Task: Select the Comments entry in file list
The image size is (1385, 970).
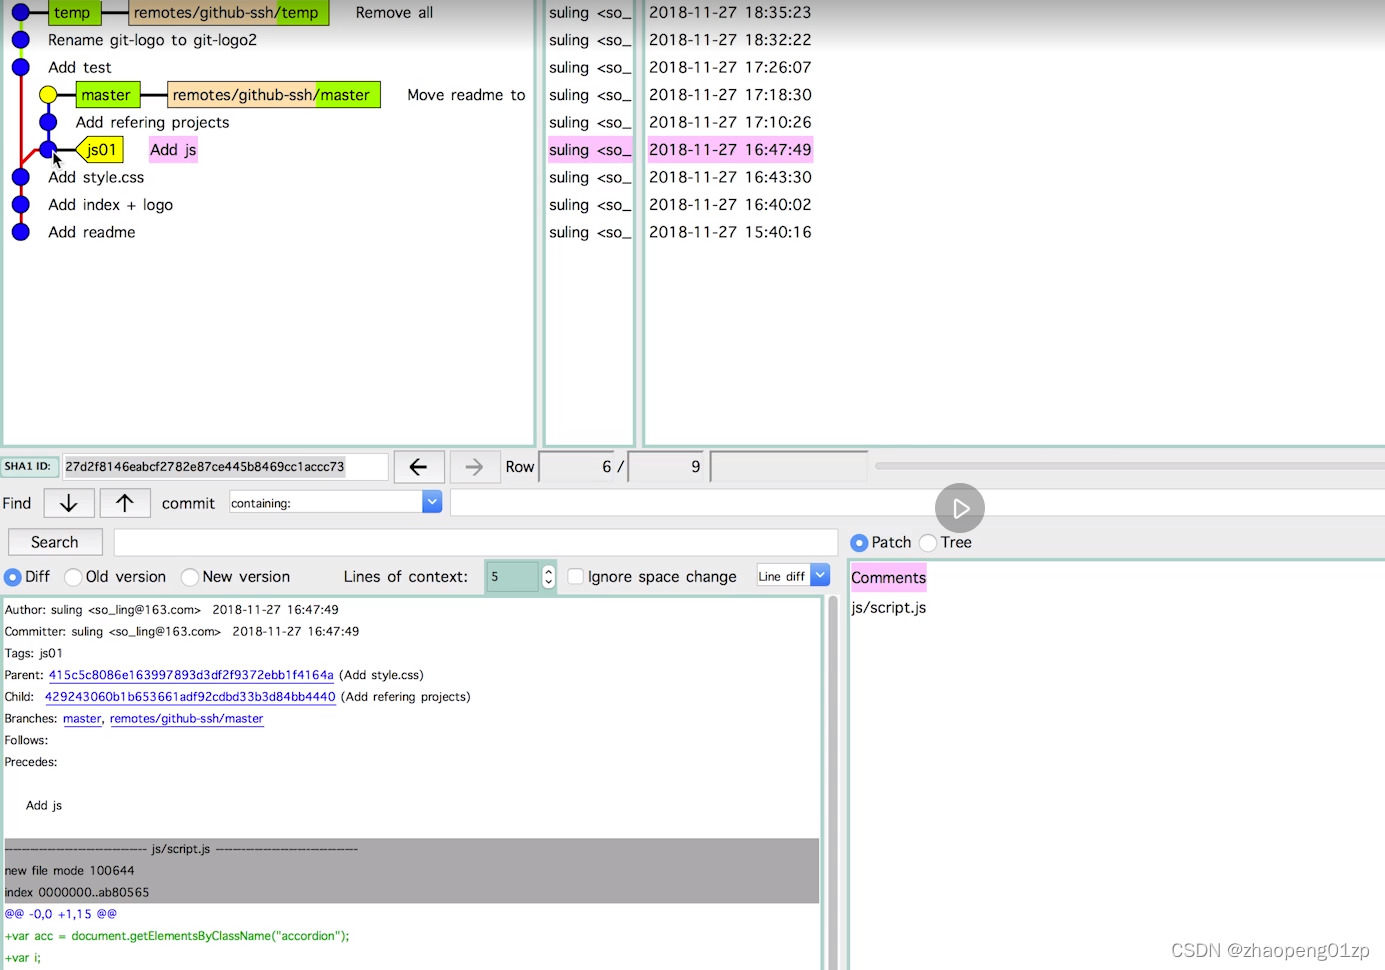Action: 888,578
